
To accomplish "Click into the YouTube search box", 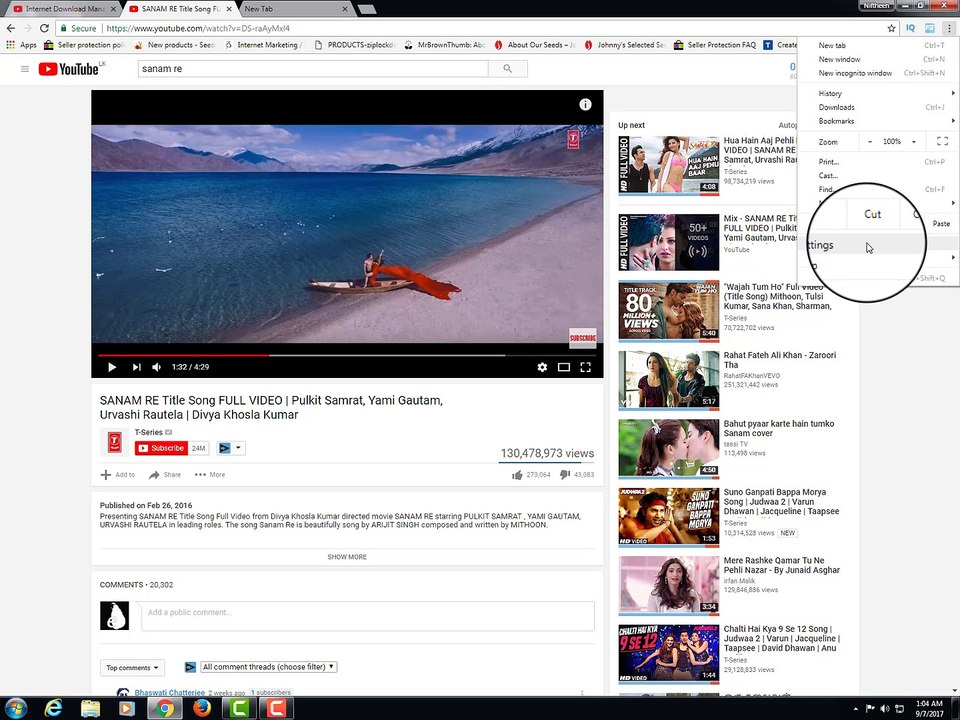I will (313, 69).
